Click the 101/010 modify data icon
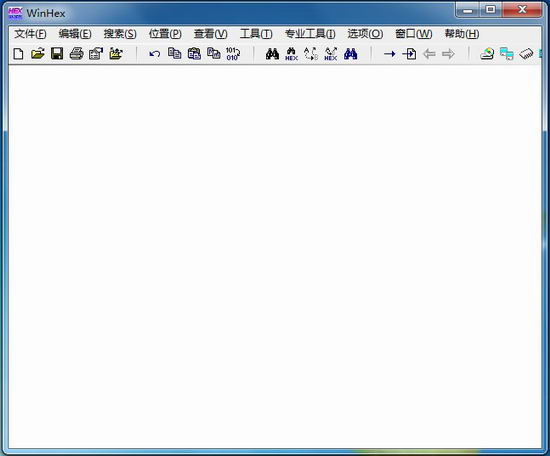The height and width of the screenshot is (456, 550). click(x=233, y=54)
